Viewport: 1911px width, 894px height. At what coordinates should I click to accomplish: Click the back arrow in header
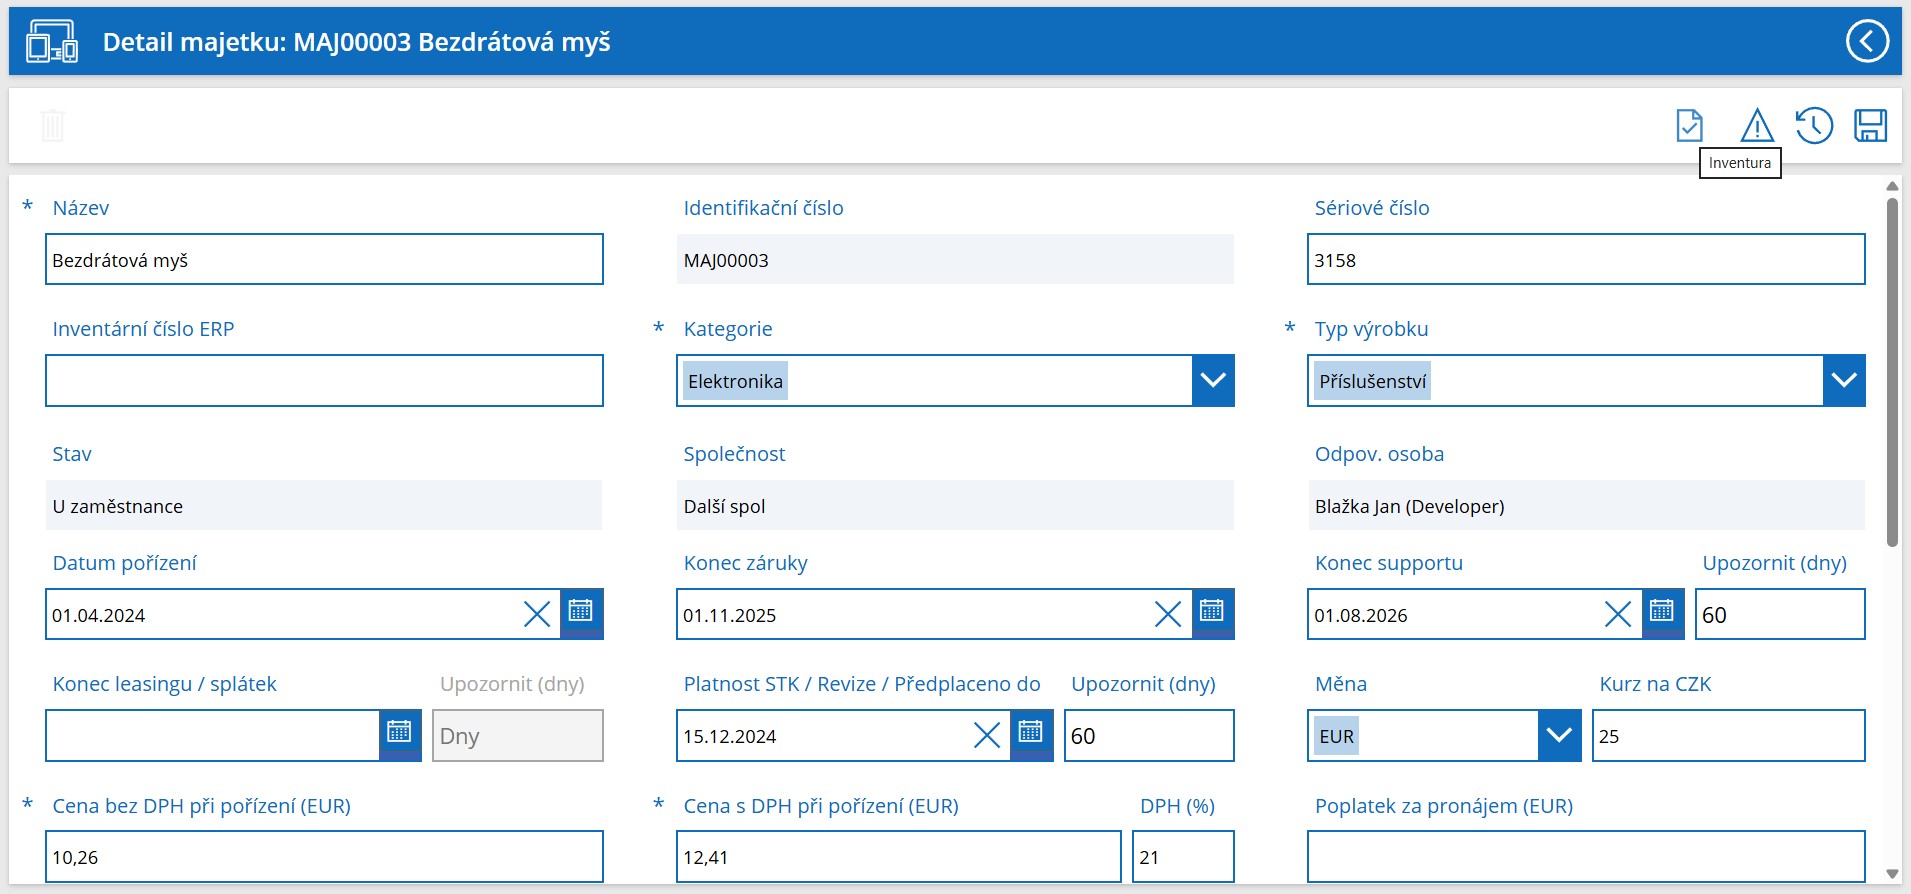tap(1867, 41)
